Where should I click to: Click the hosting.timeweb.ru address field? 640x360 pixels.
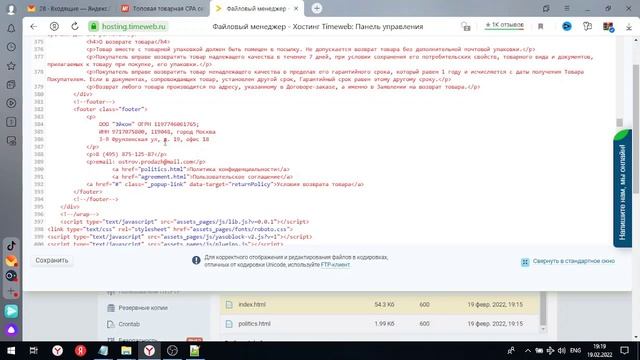pyautogui.click(x=133, y=27)
